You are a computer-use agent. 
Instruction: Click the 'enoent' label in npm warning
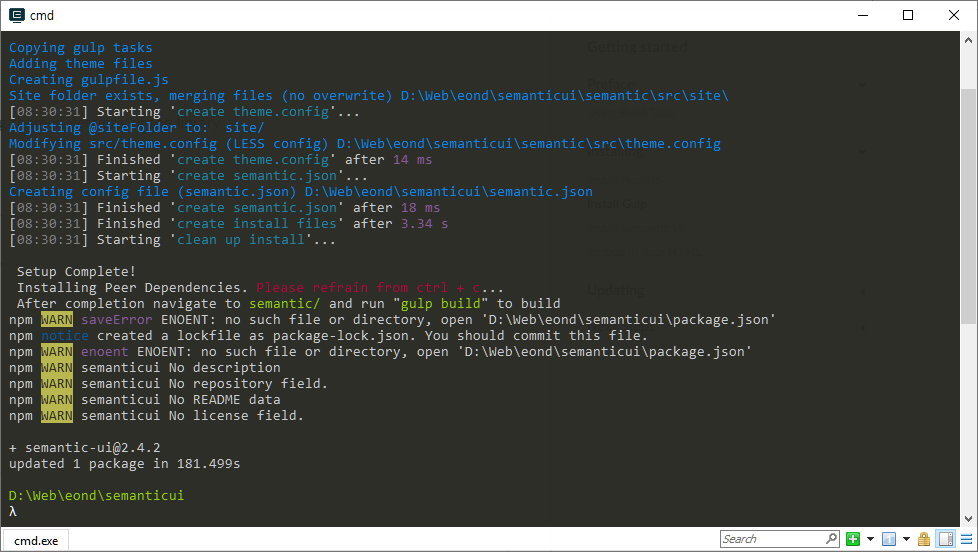coord(105,351)
